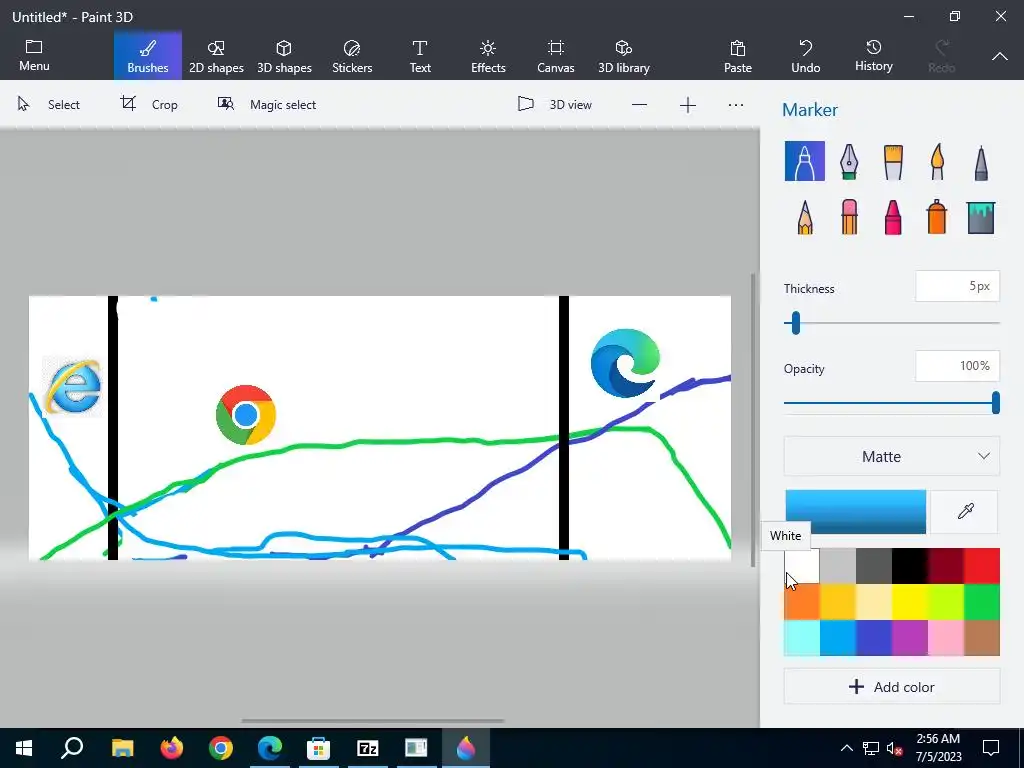
Task: Click the Add color button
Action: click(891, 686)
